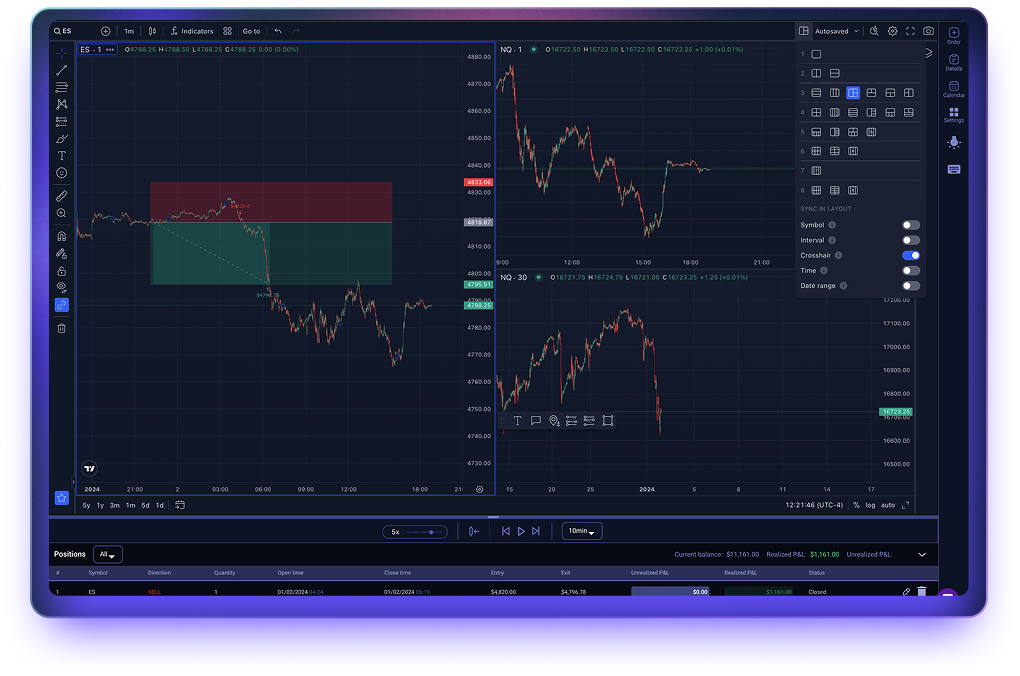Open the 10min replay interval dropdown
The image size is (1020, 676).
[x=582, y=531]
